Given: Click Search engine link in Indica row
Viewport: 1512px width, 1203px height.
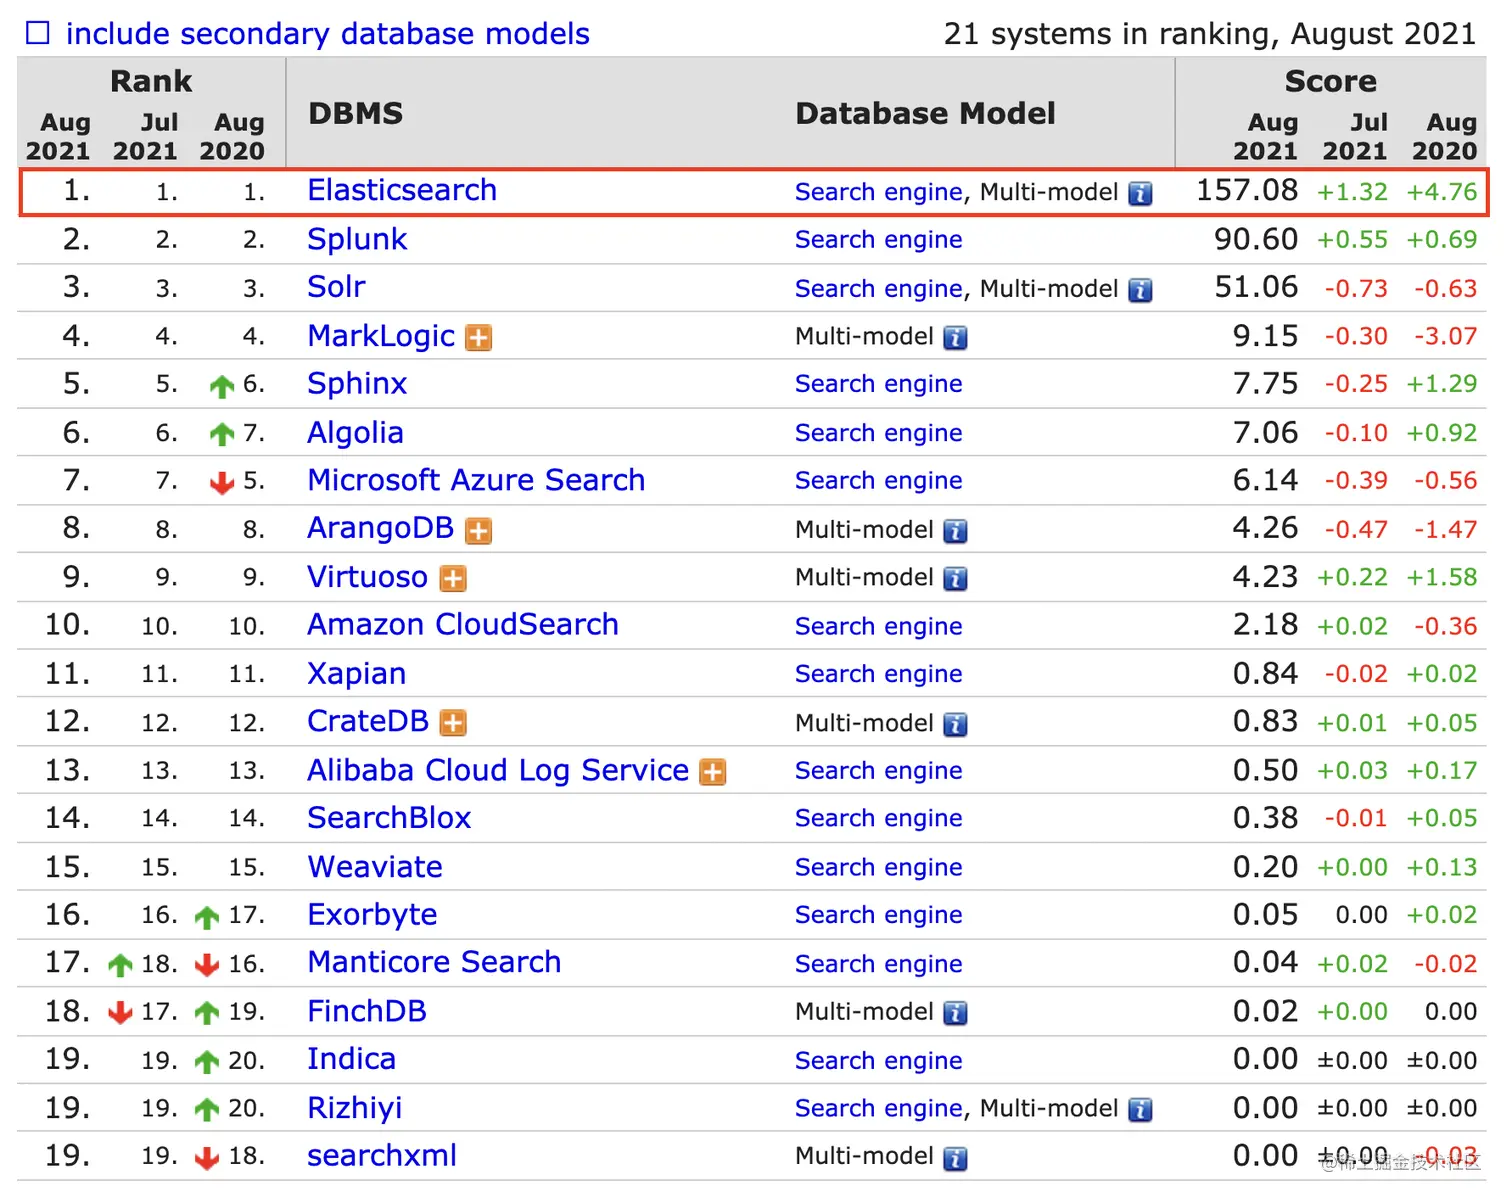Looking at the screenshot, I should tap(879, 1061).
